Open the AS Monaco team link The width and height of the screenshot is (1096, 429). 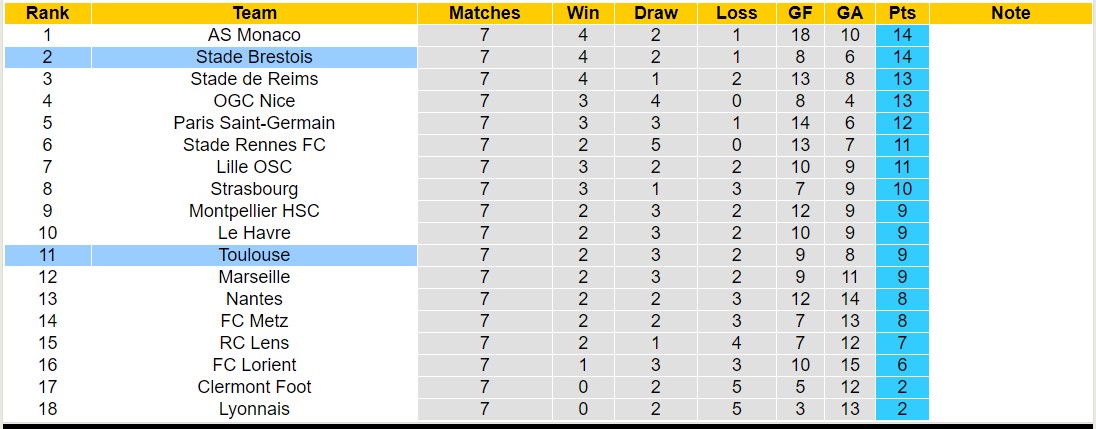[x=254, y=35]
